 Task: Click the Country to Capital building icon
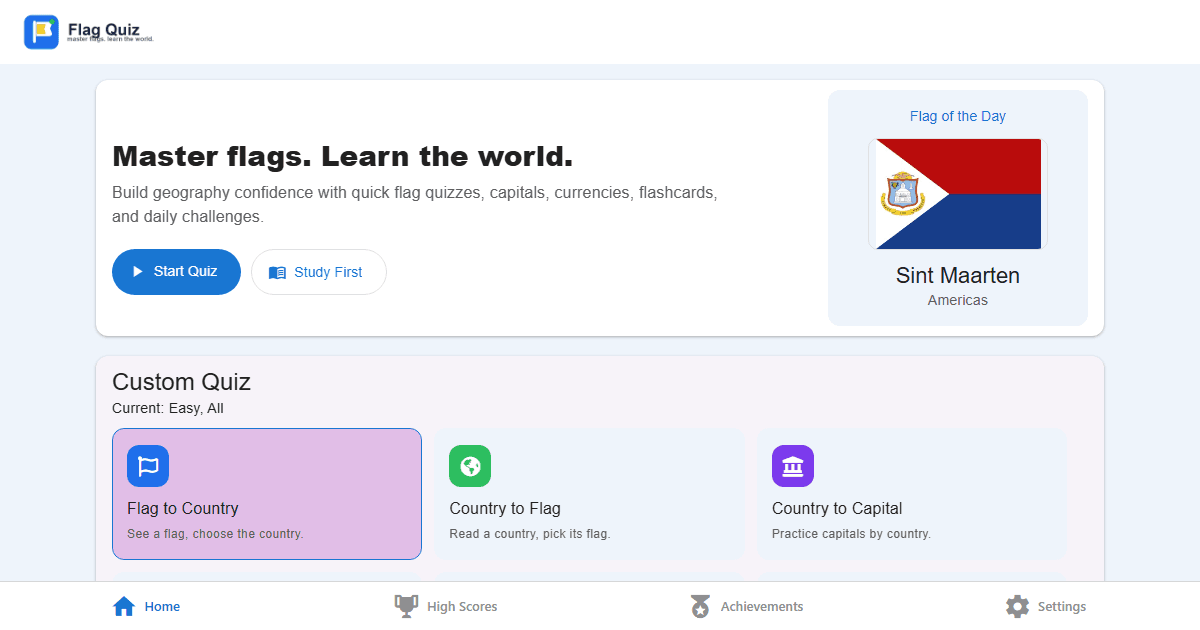(793, 466)
